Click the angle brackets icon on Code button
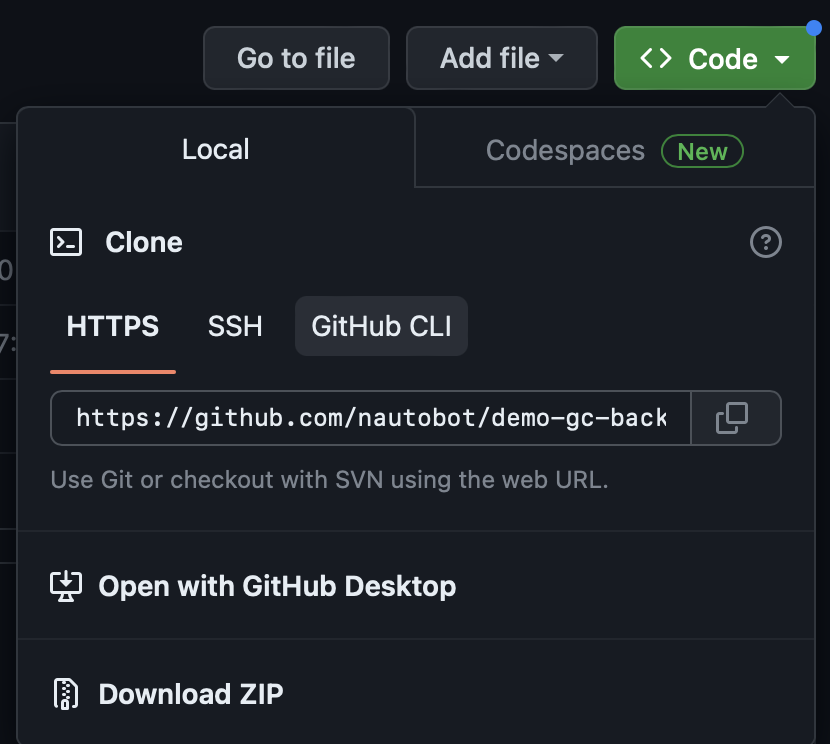 point(655,59)
